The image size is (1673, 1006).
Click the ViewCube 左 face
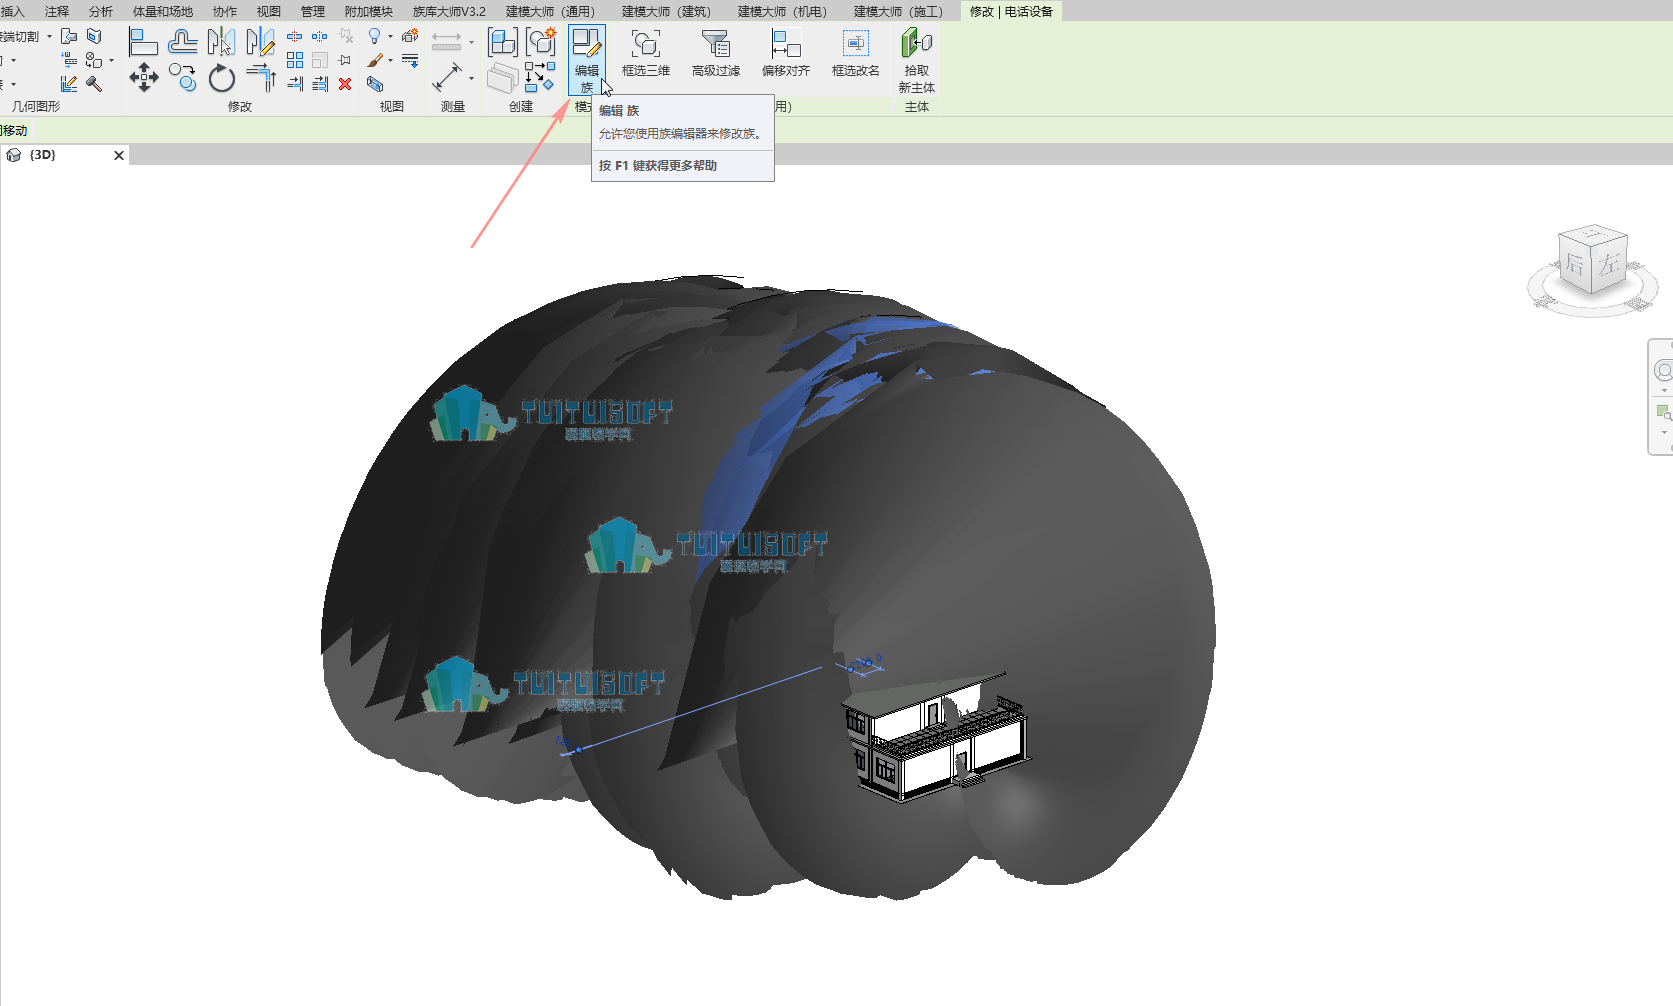(1610, 264)
